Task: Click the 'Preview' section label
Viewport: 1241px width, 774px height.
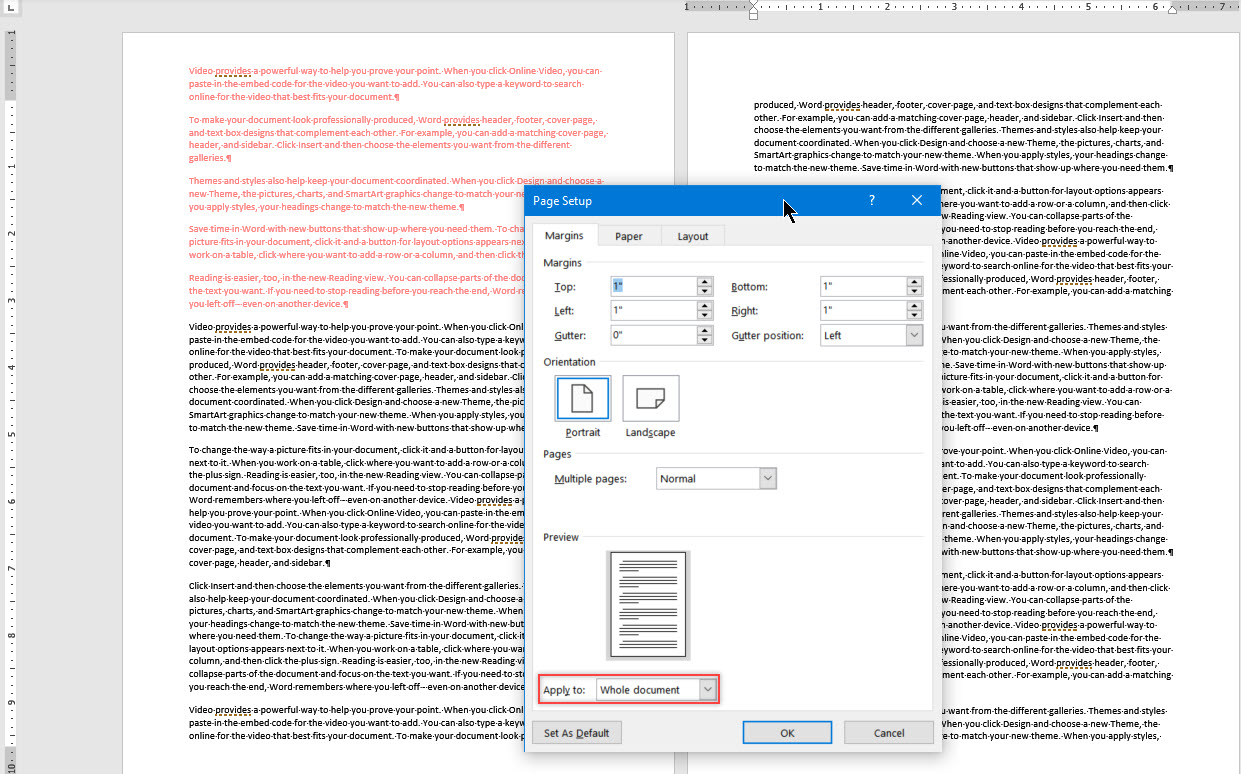Action: (561, 538)
